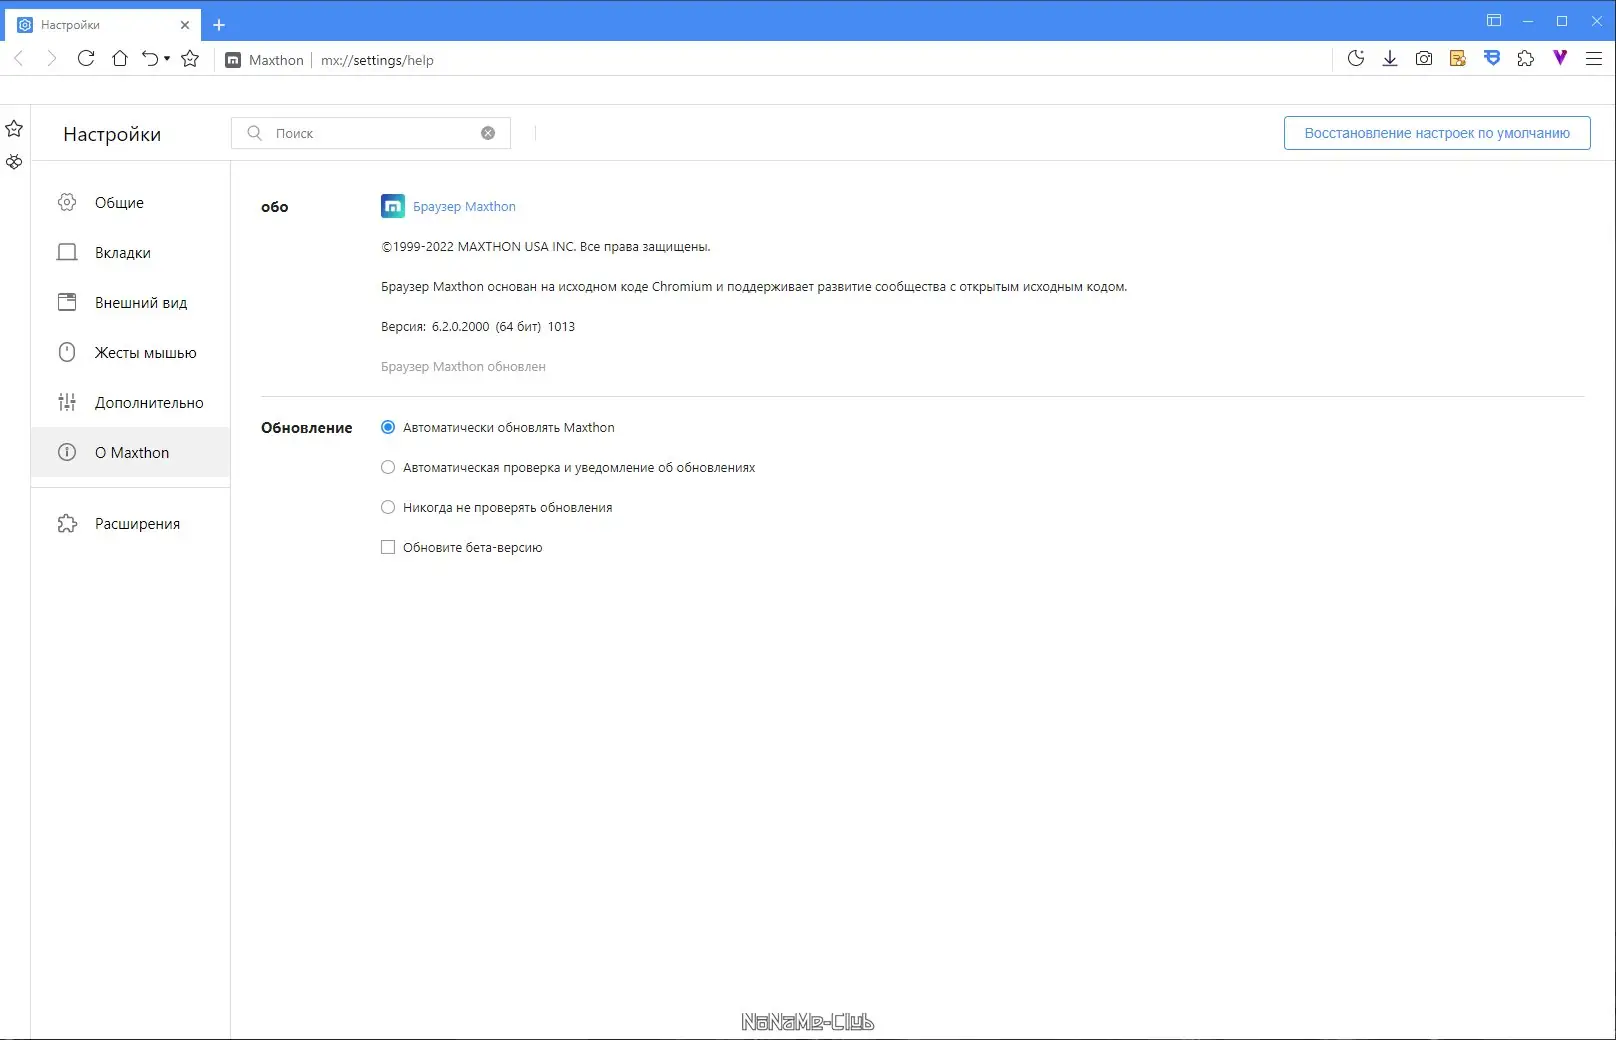Click the ©1999-2022 MAXTHON USA INC. copyright line

pos(545,246)
